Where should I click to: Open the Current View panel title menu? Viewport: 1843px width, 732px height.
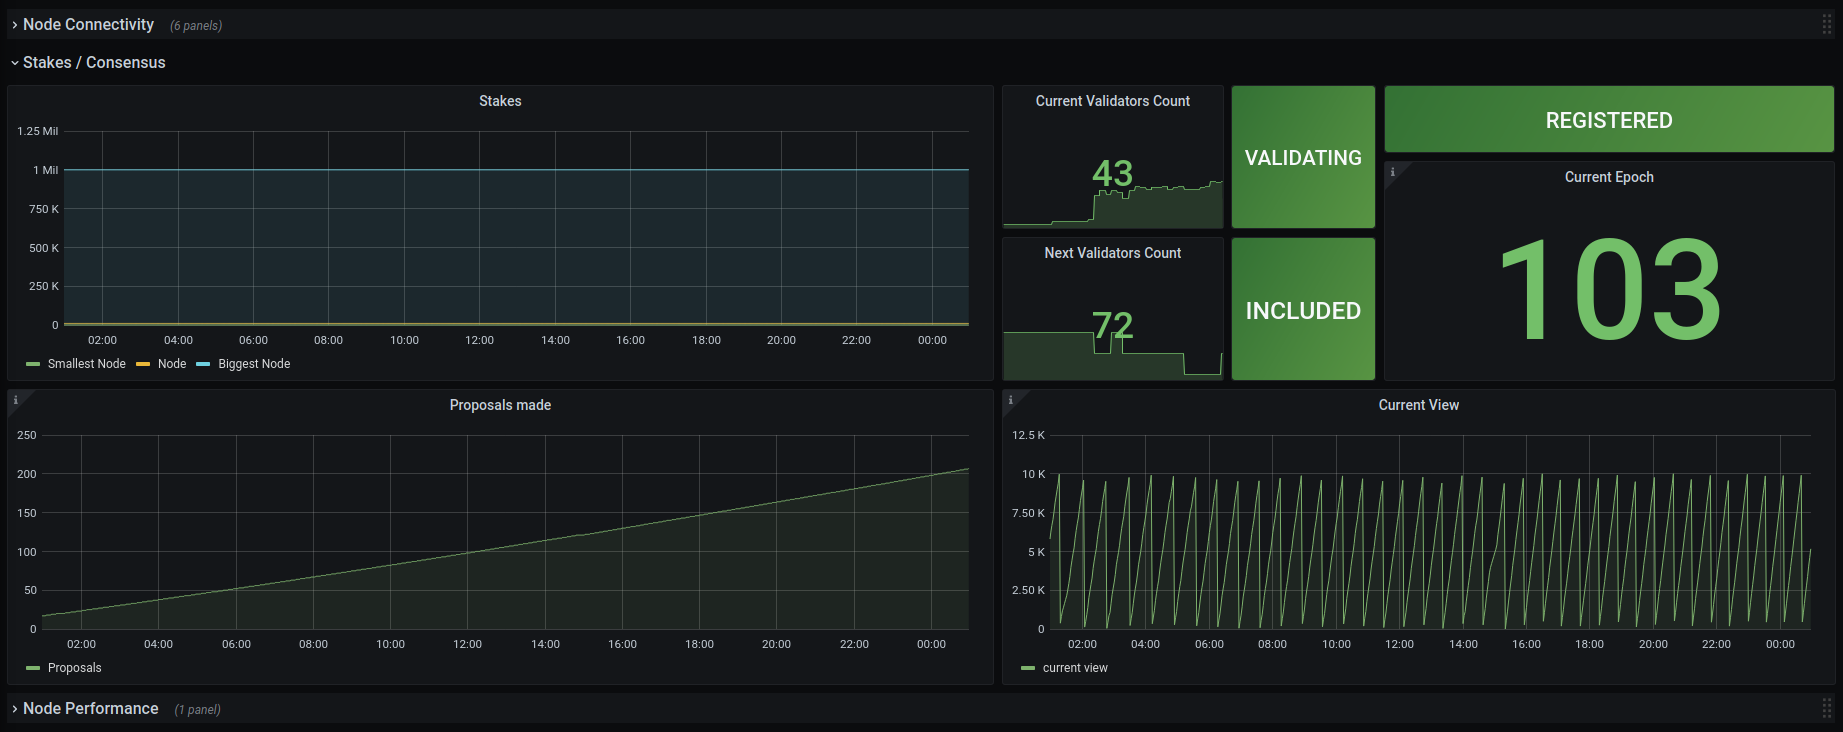[x=1418, y=405]
